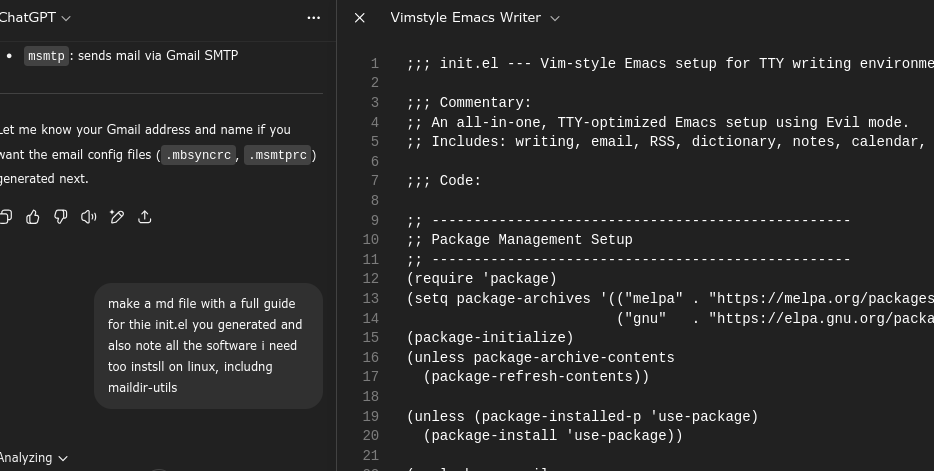934x471 pixels.
Task: Click the user message about md file
Action: coord(208,346)
